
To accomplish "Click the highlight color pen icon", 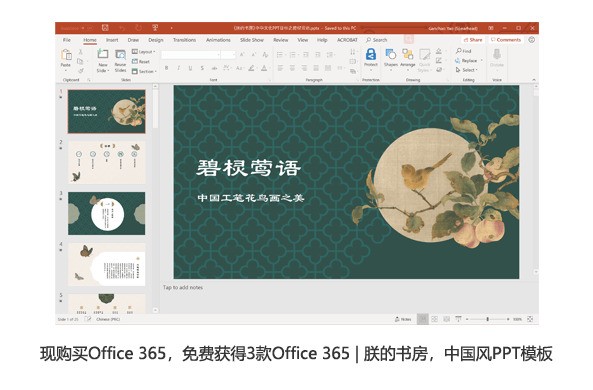I will pyautogui.click(x=251, y=68).
